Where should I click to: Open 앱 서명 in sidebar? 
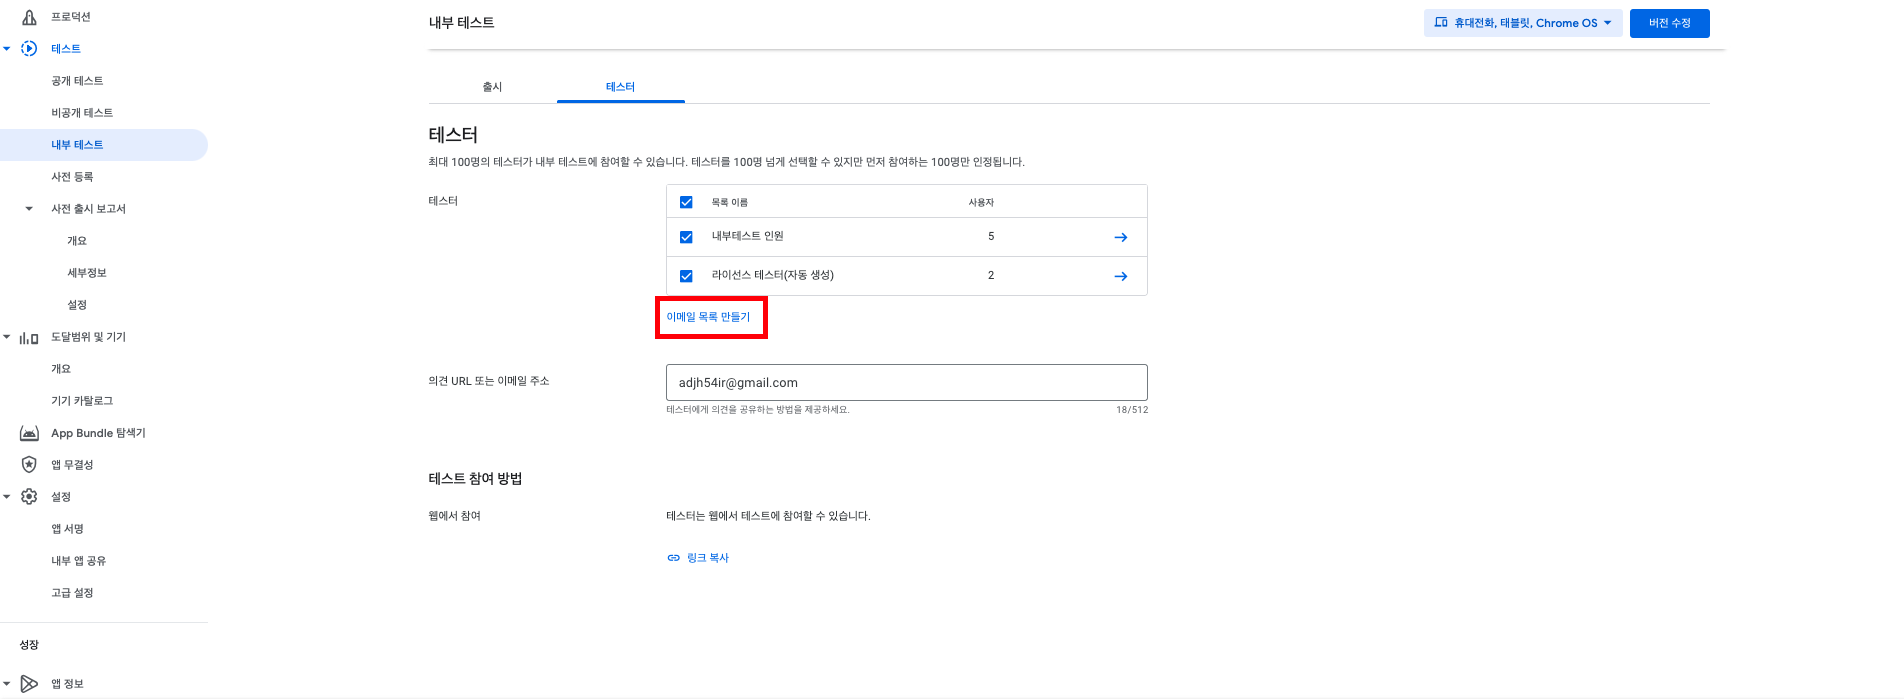(67, 529)
